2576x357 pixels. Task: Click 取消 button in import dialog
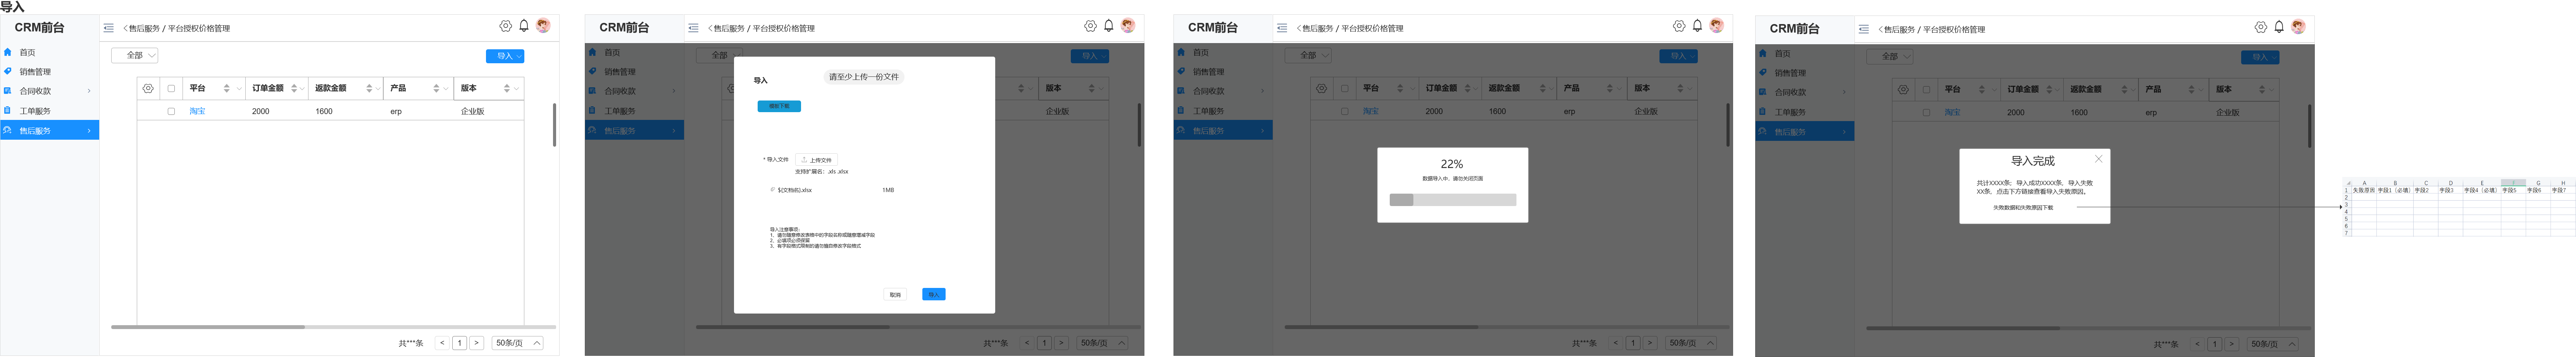coord(895,294)
